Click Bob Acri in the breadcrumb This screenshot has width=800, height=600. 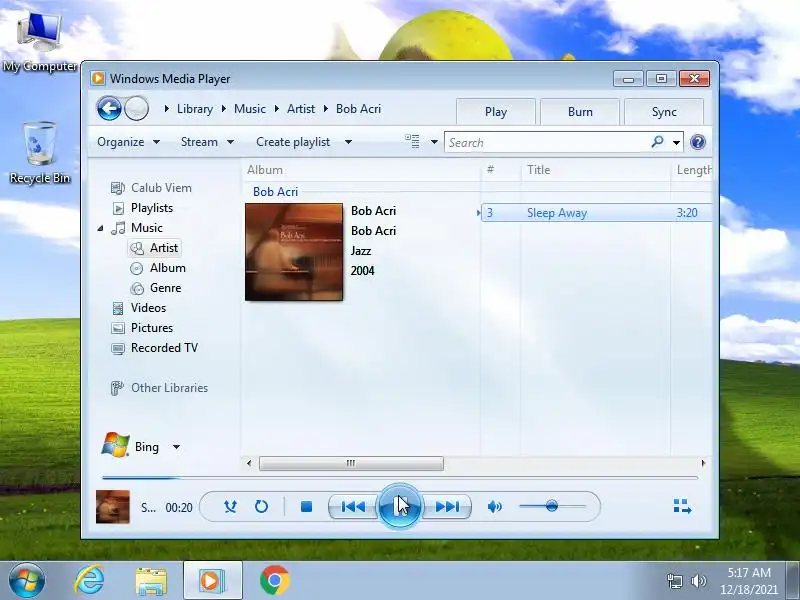pos(359,109)
